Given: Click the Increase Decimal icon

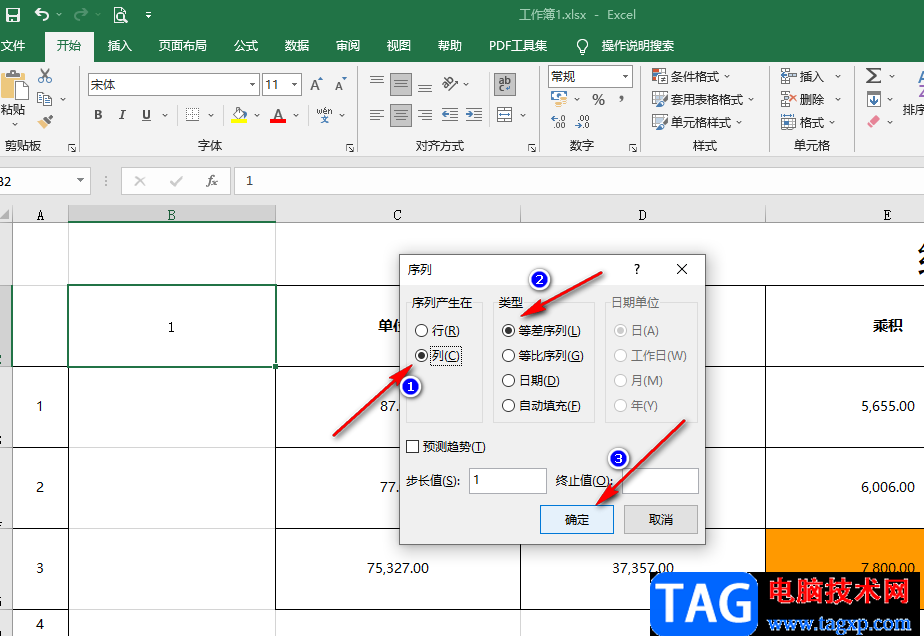Looking at the screenshot, I should click(x=558, y=121).
